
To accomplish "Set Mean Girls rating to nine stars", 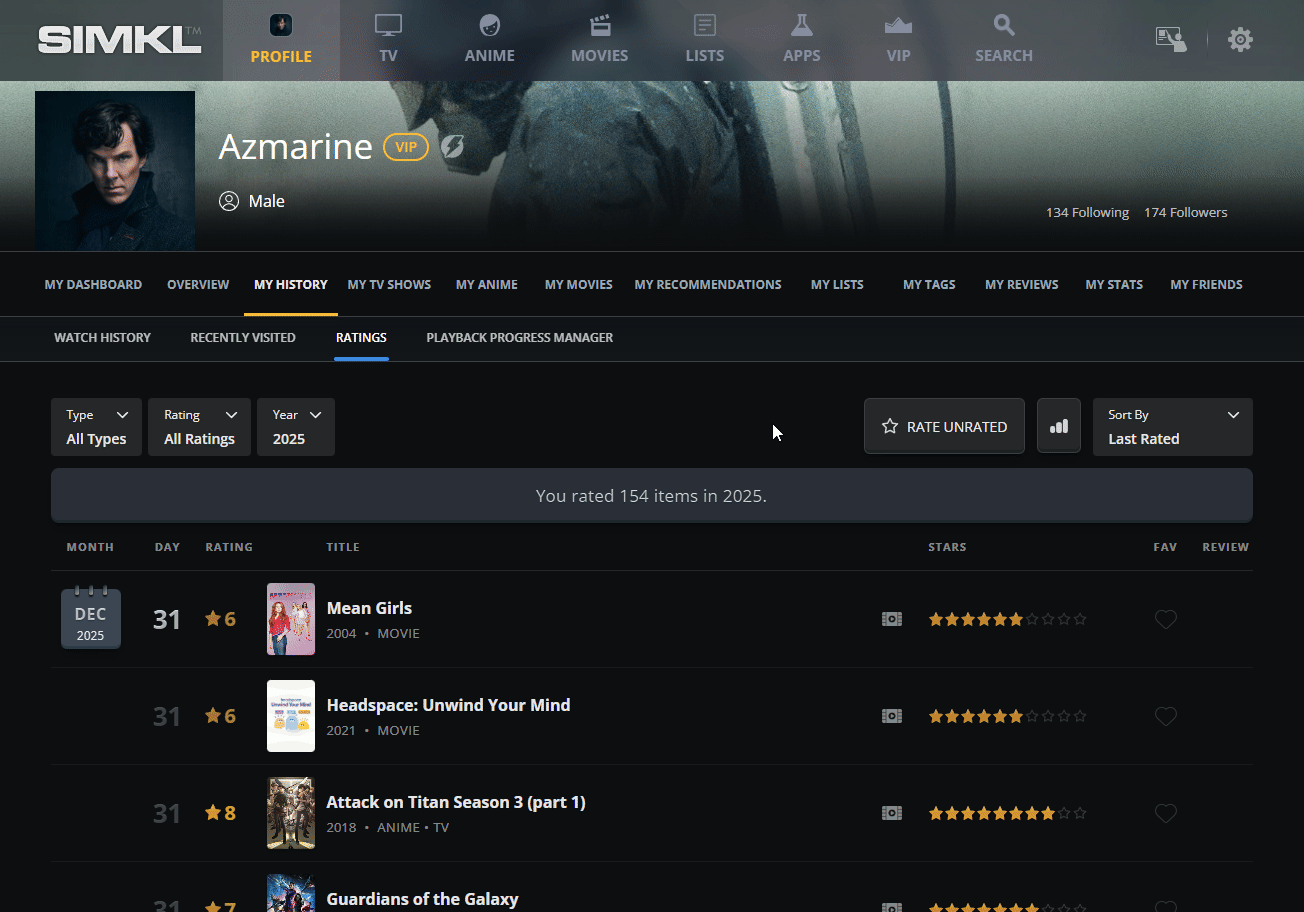I will [1064, 620].
